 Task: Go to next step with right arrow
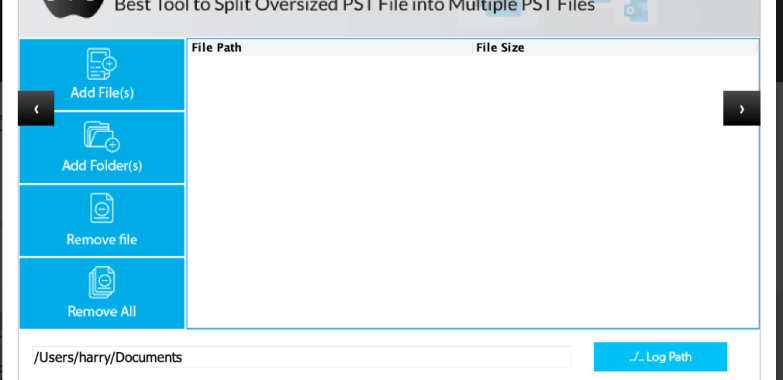pos(742,108)
